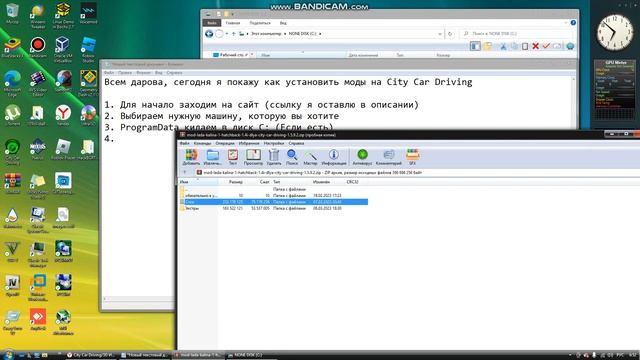The width and height of the screenshot is (640, 360).
Task: Switch to Главная tab in Explorer ribbon
Action: point(233,23)
